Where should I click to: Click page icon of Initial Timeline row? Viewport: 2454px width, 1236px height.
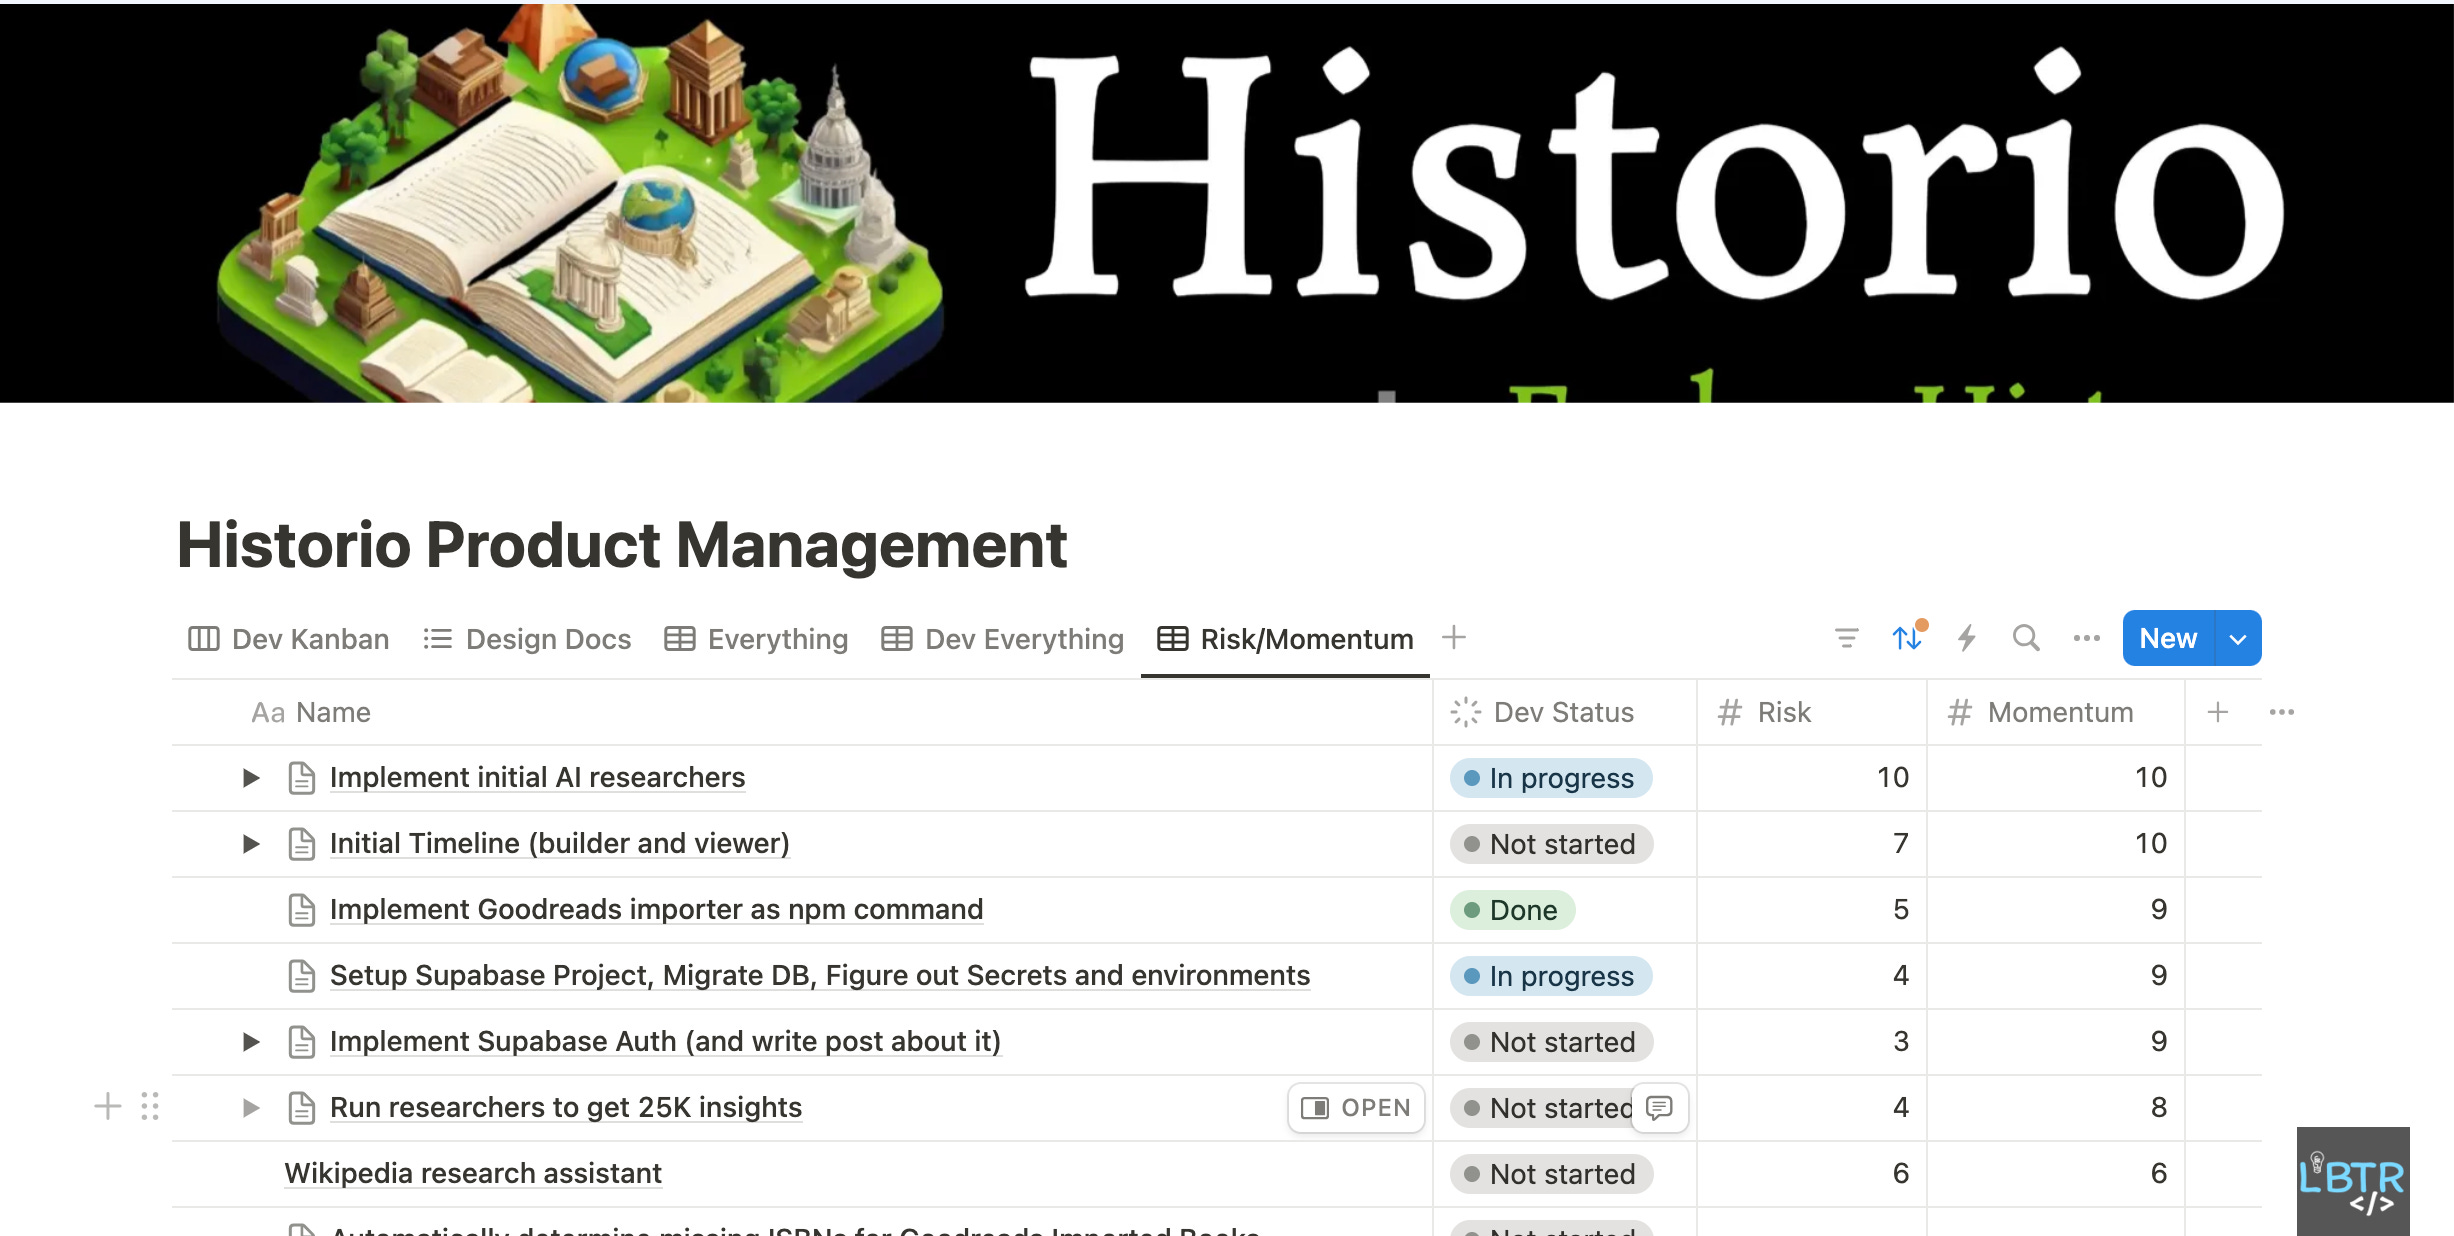coord(301,843)
